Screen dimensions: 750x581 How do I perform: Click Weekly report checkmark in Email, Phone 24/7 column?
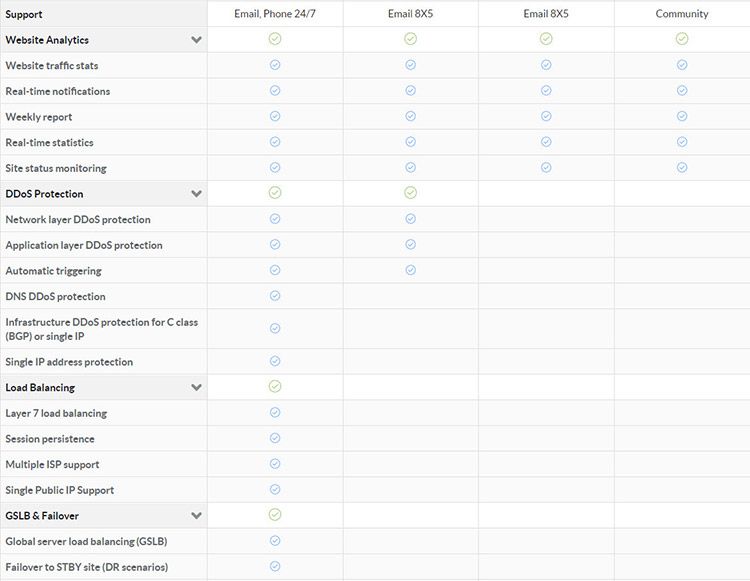pyautogui.click(x=275, y=116)
